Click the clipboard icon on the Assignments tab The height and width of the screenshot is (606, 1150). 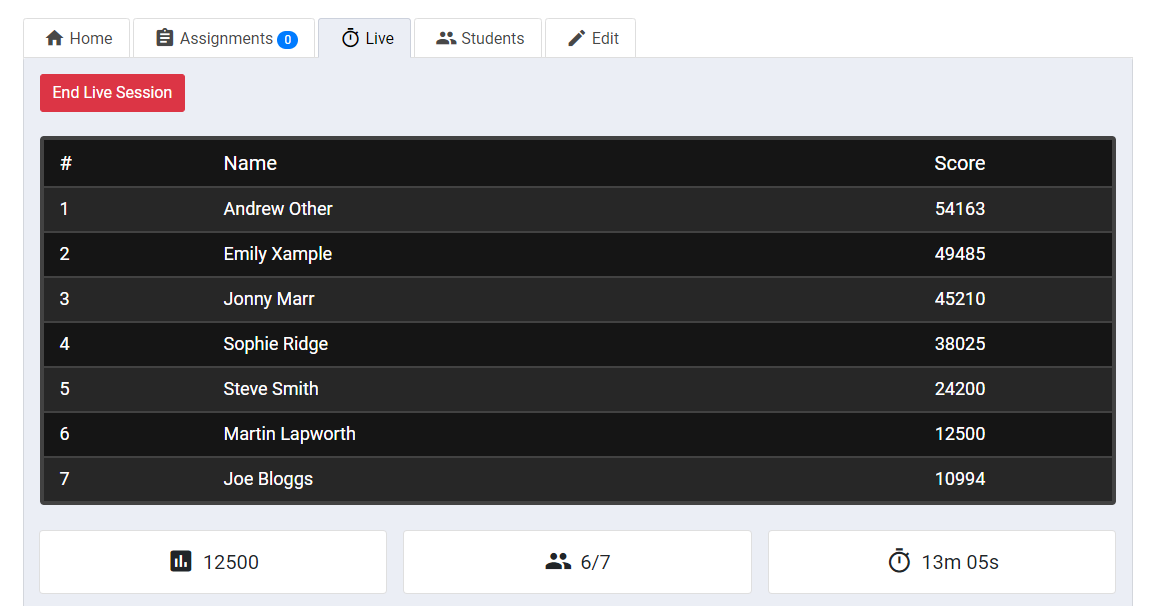(161, 37)
